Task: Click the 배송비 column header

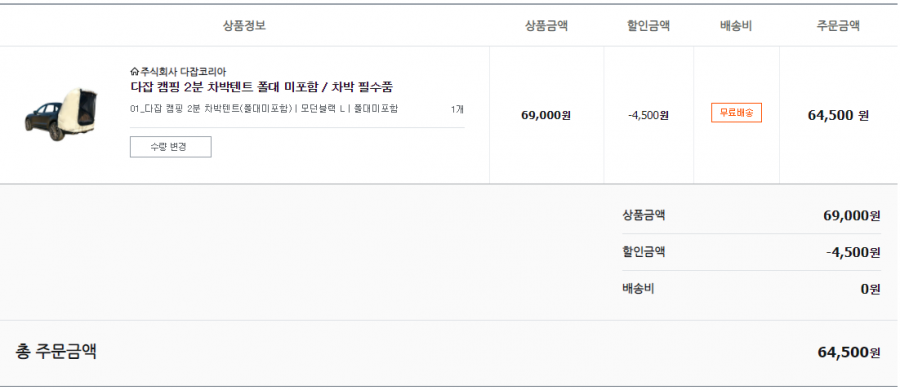Action: [736, 25]
